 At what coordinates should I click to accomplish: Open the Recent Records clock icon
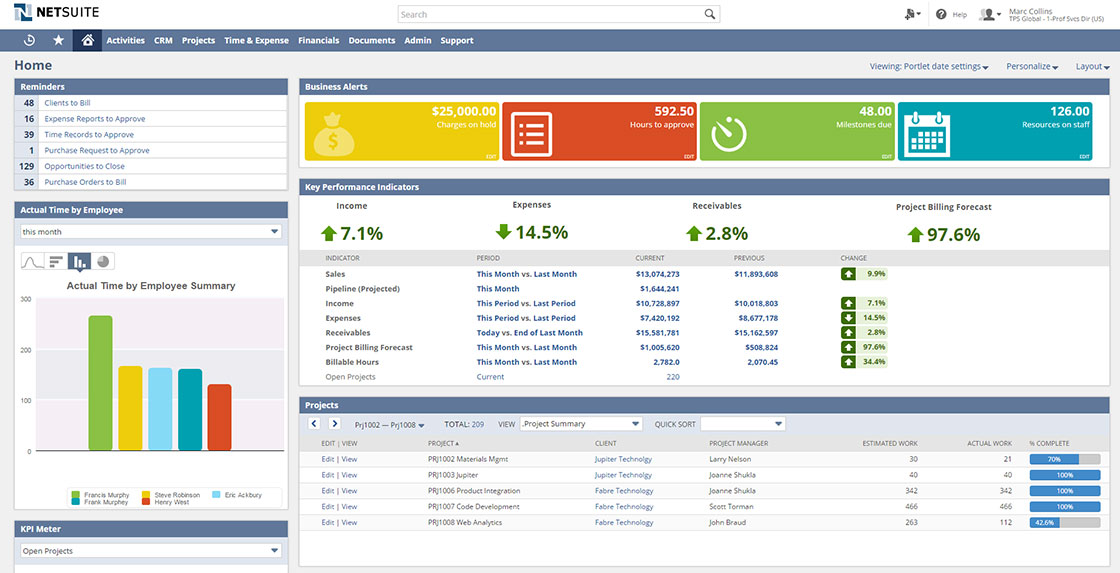coord(30,41)
